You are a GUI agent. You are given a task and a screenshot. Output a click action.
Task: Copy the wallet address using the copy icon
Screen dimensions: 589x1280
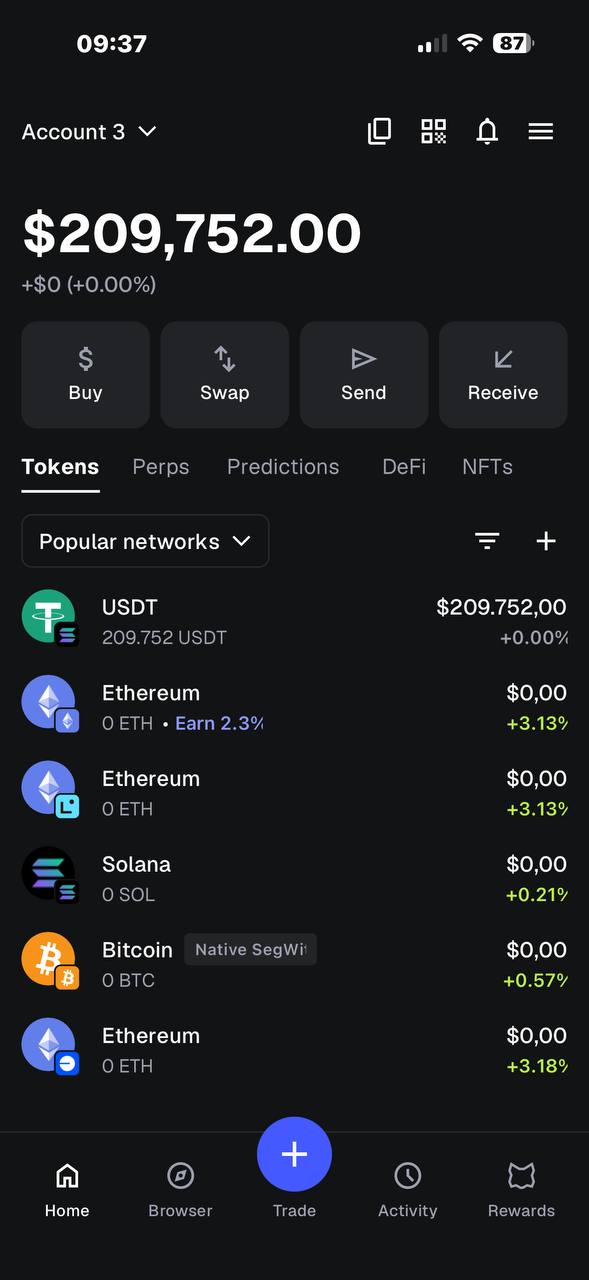(x=379, y=131)
